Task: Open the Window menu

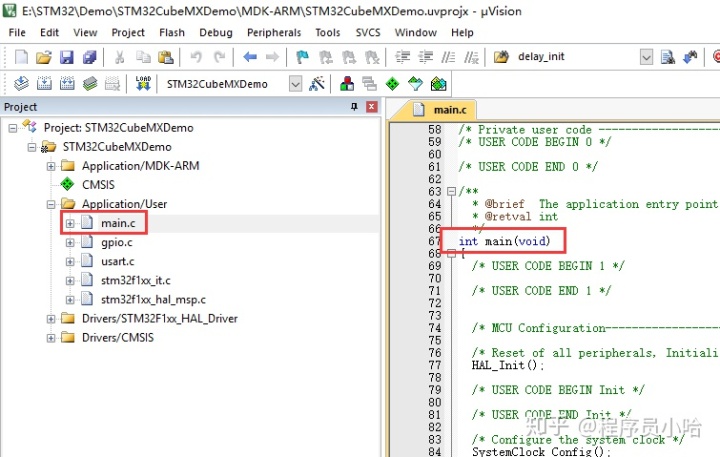Action: pos(416,33)
